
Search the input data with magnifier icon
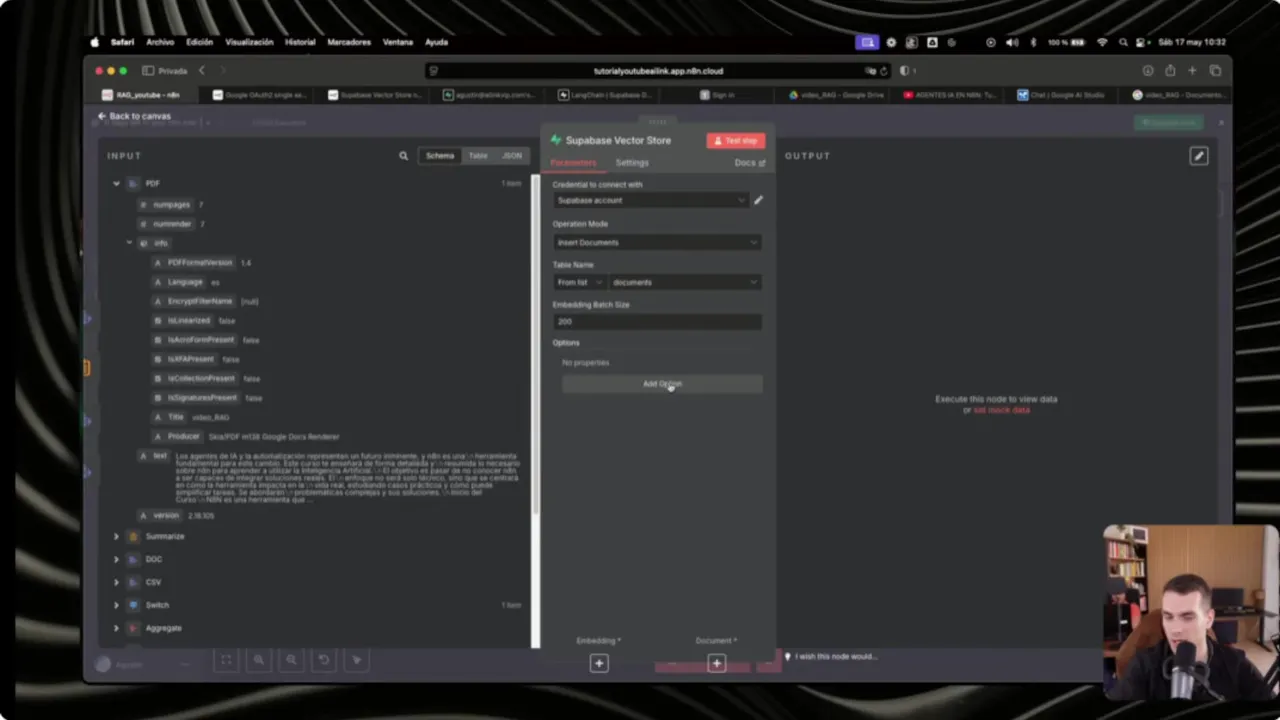404,156
